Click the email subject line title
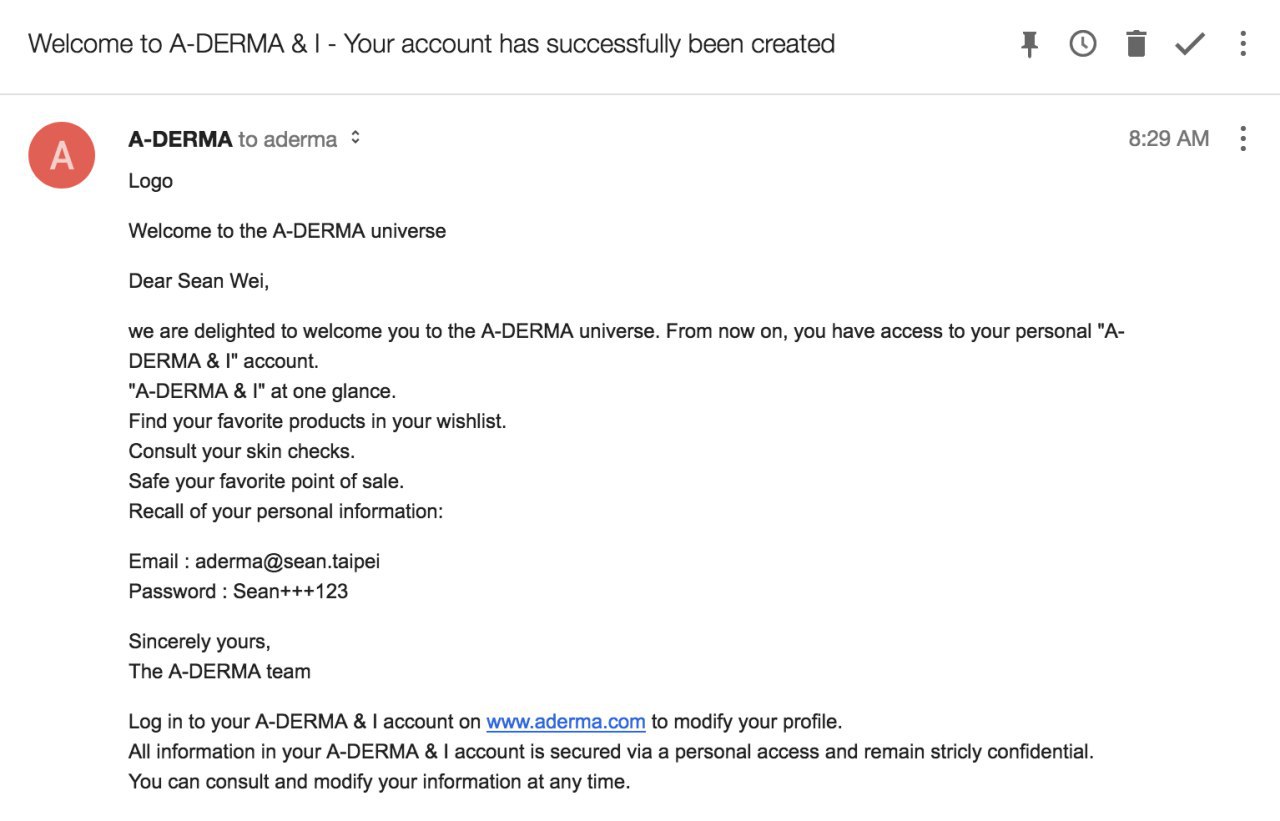 pos(432,44)
